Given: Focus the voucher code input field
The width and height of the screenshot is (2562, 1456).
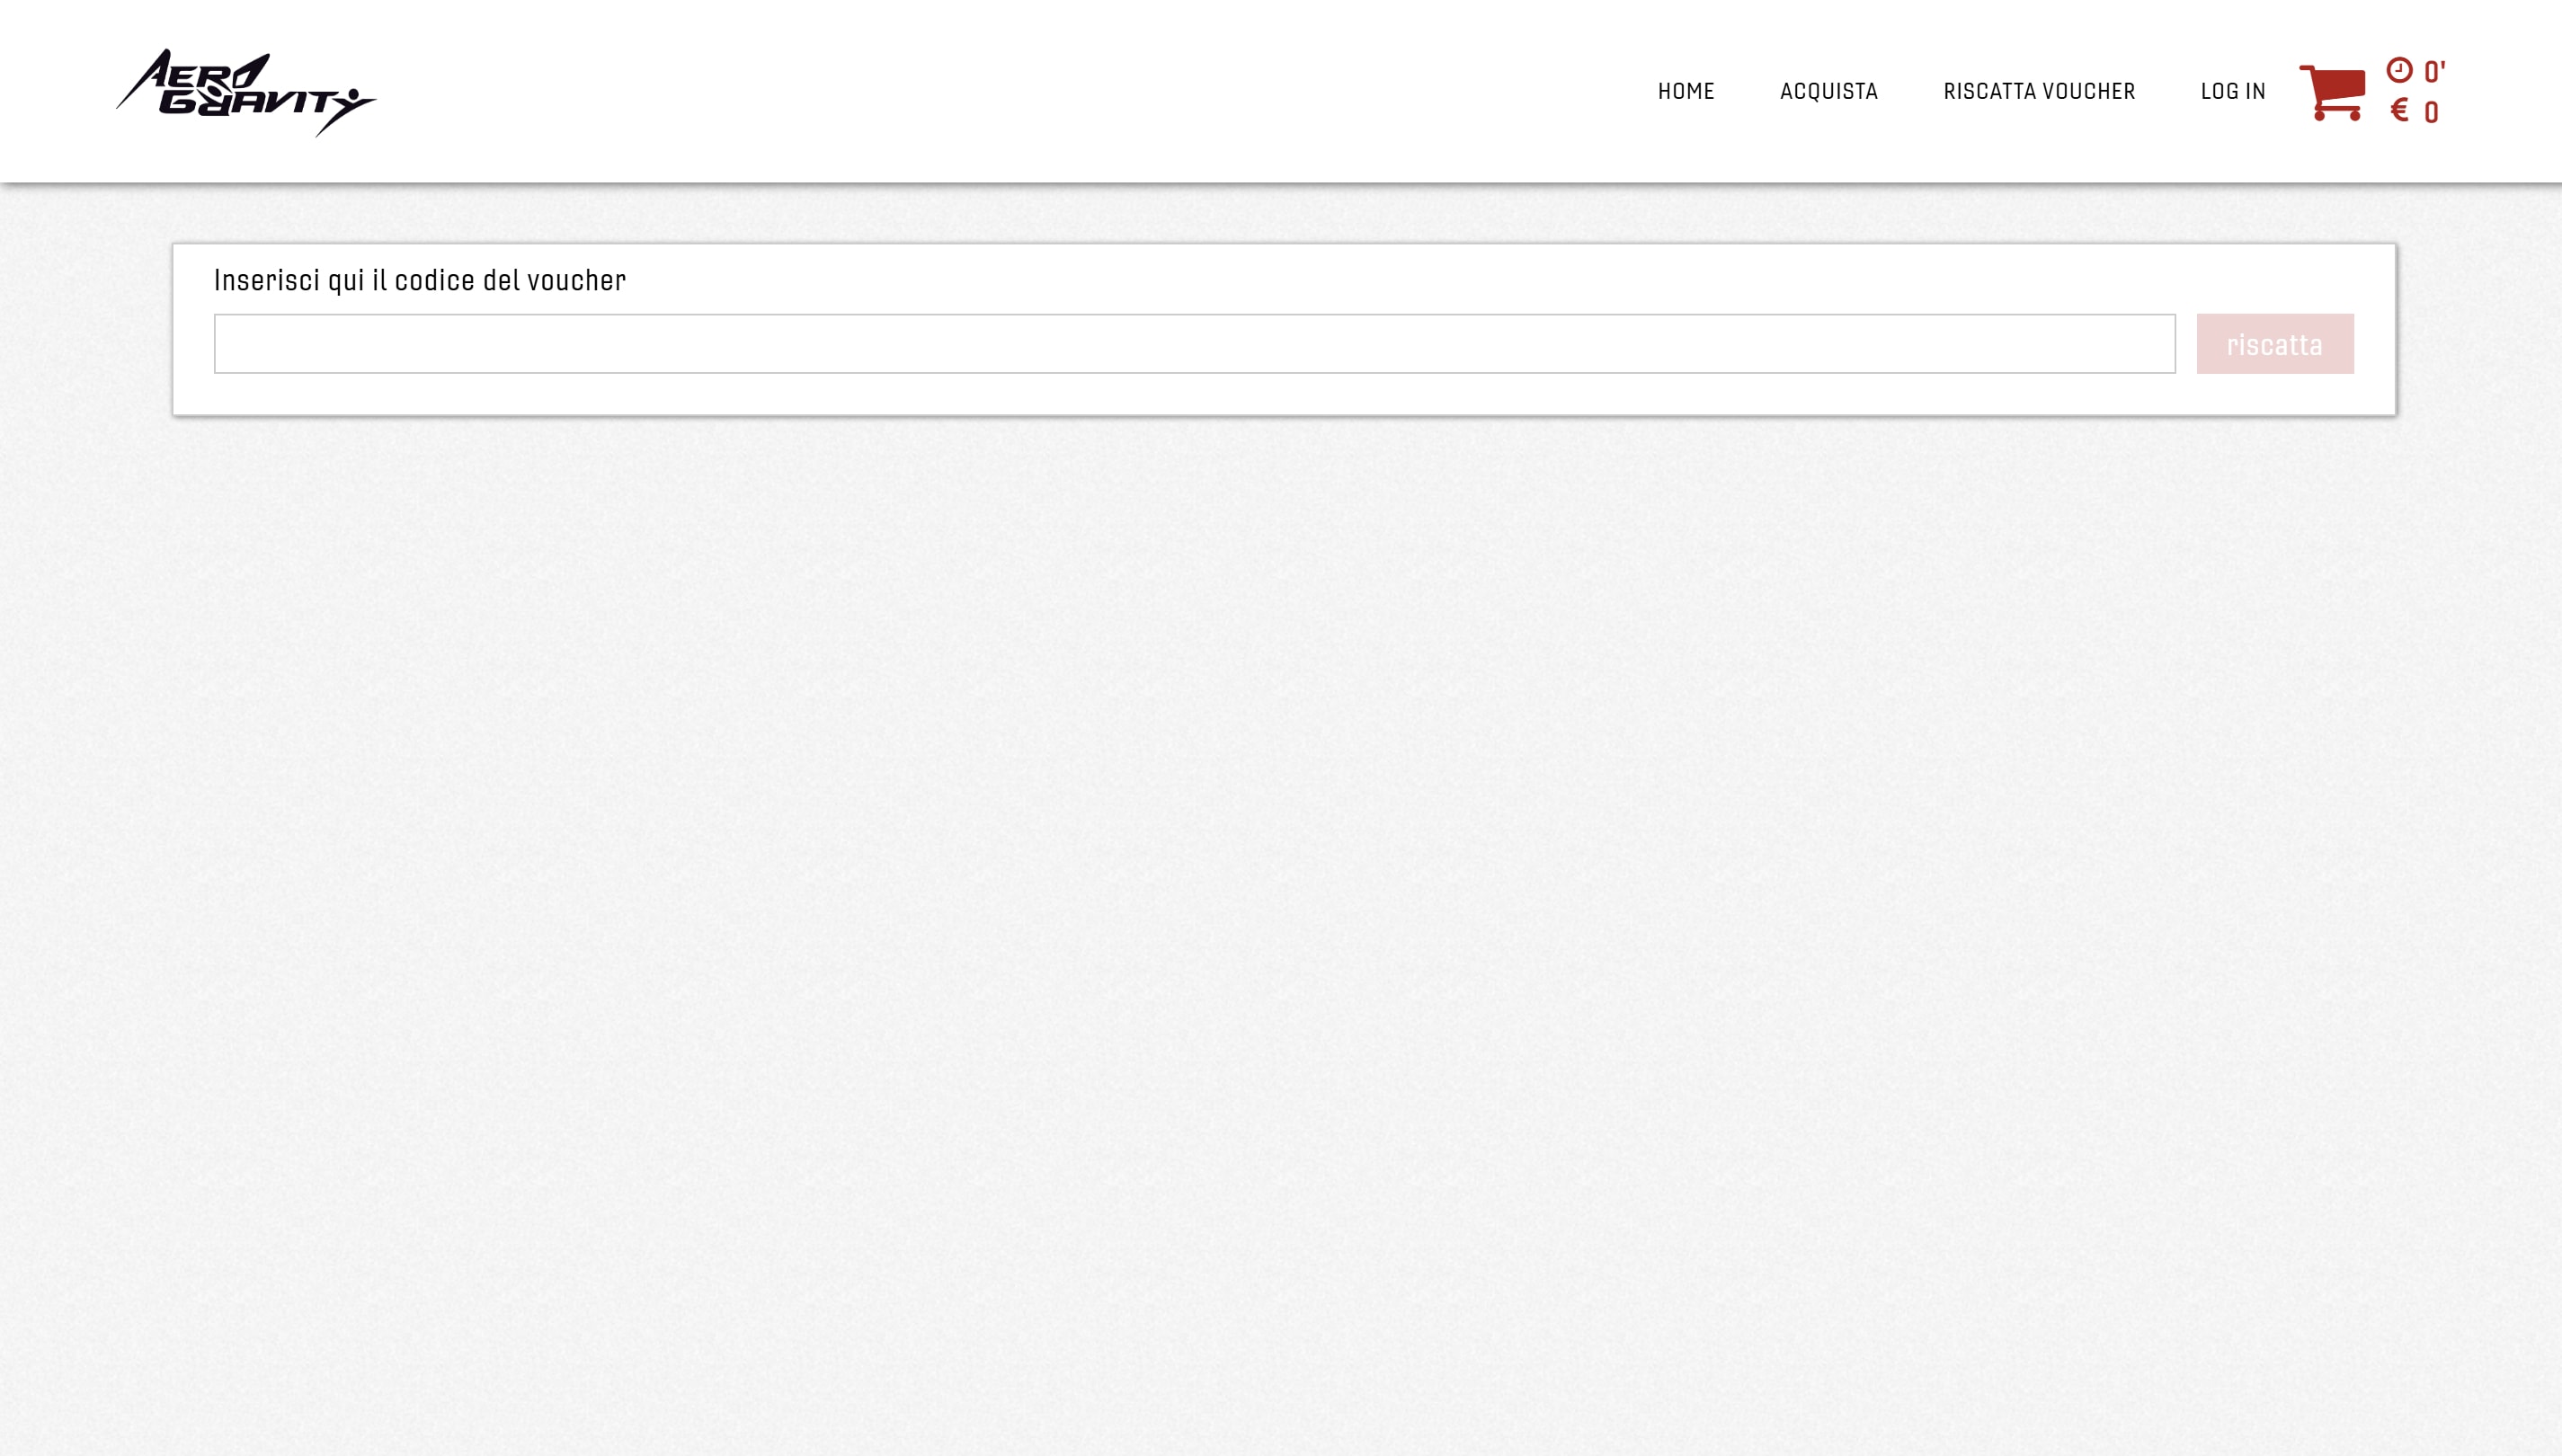Looking at the screenshot, I should 1194,344.
